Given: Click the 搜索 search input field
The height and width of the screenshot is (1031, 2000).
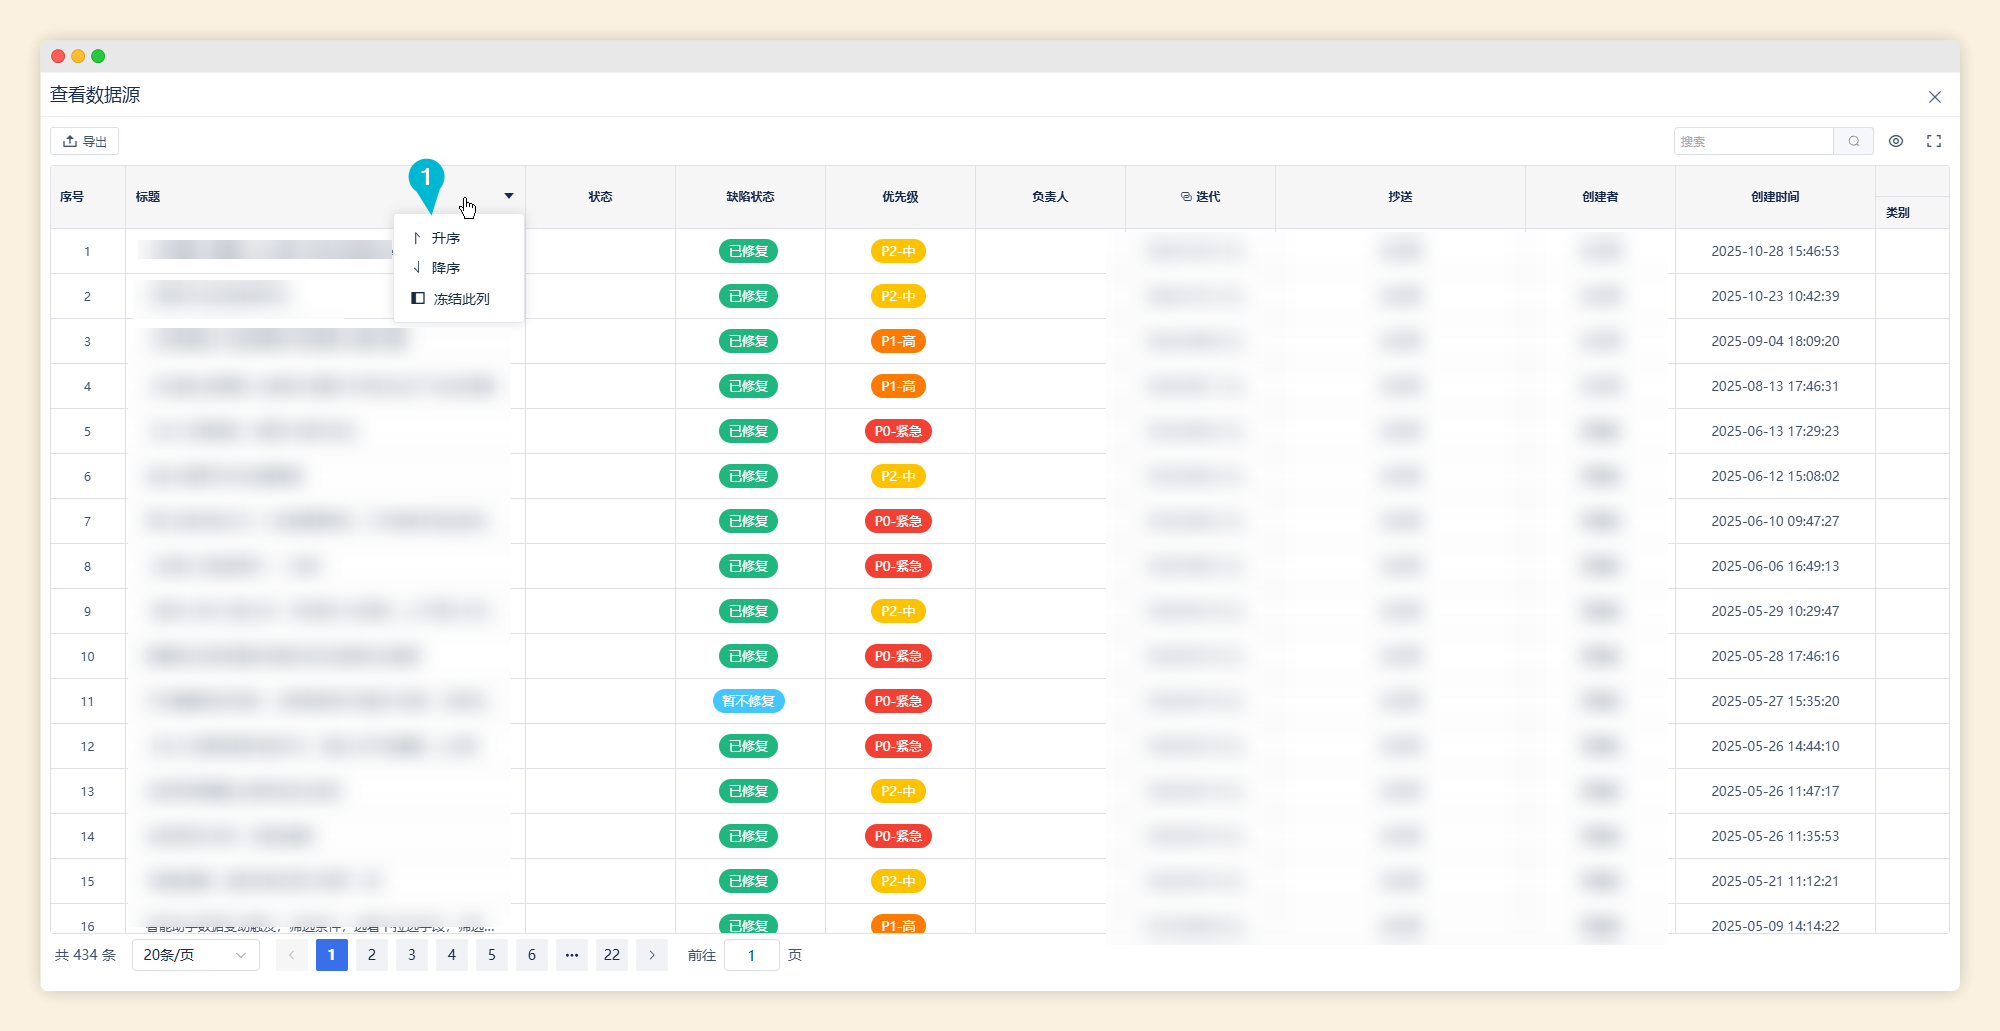Looking at the screenshot, I should (x=1754, y=141).
